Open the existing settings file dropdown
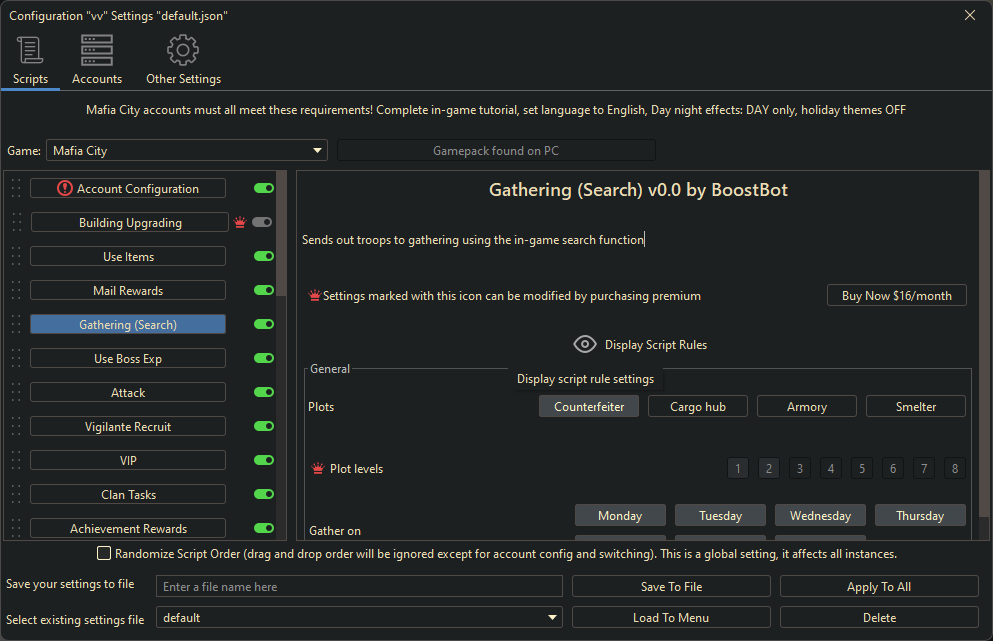The width and height of the screenshot is (993, 641). (x=359, y=618)
